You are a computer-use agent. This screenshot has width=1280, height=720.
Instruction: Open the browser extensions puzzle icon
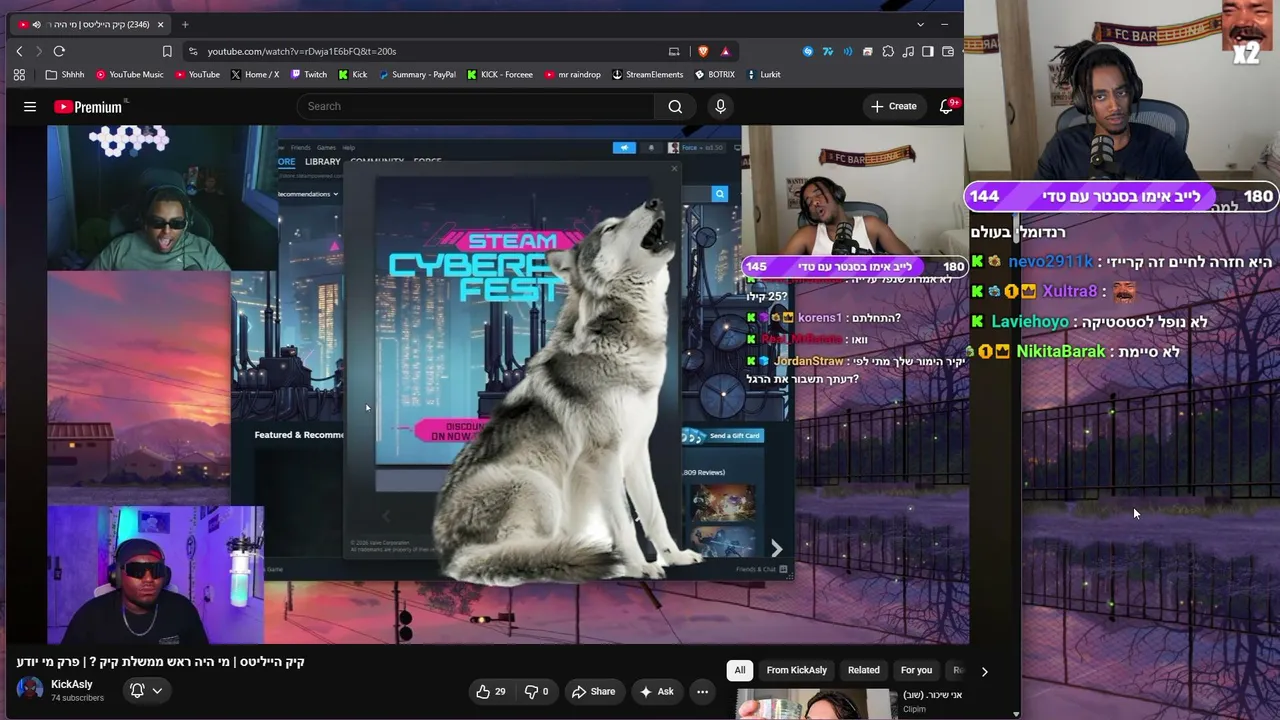888,51
